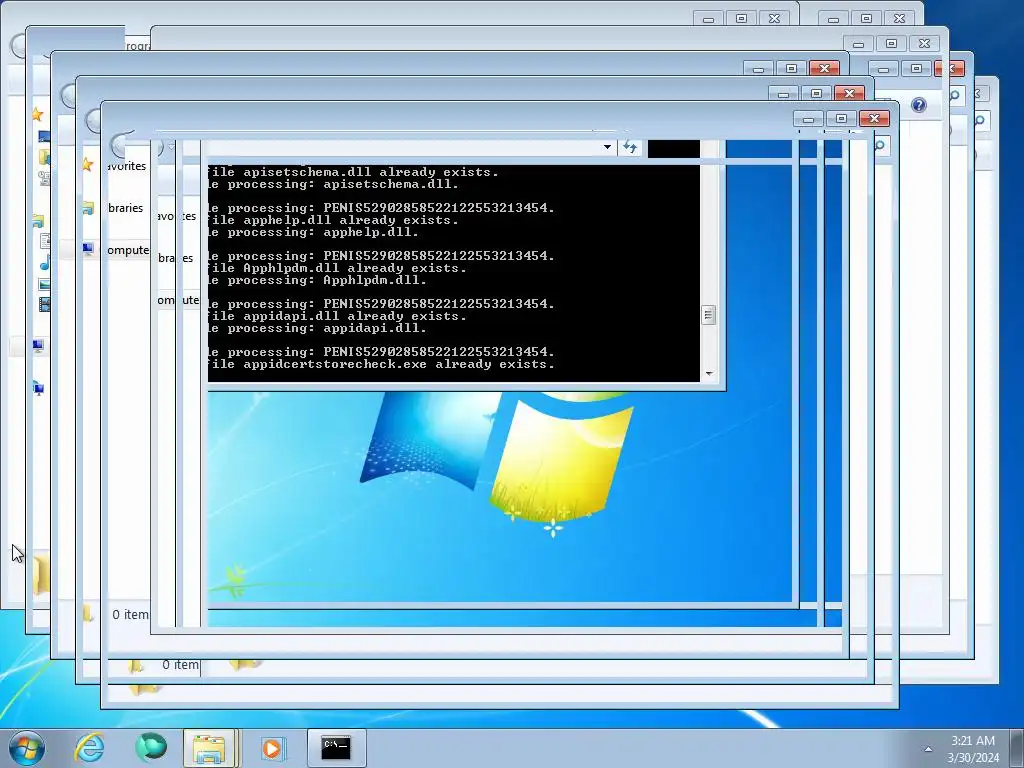Launch Internet Explorer from the taskbar
Image resolution: width=1024 pixels, height=768 pixels.
click(89, 748)
